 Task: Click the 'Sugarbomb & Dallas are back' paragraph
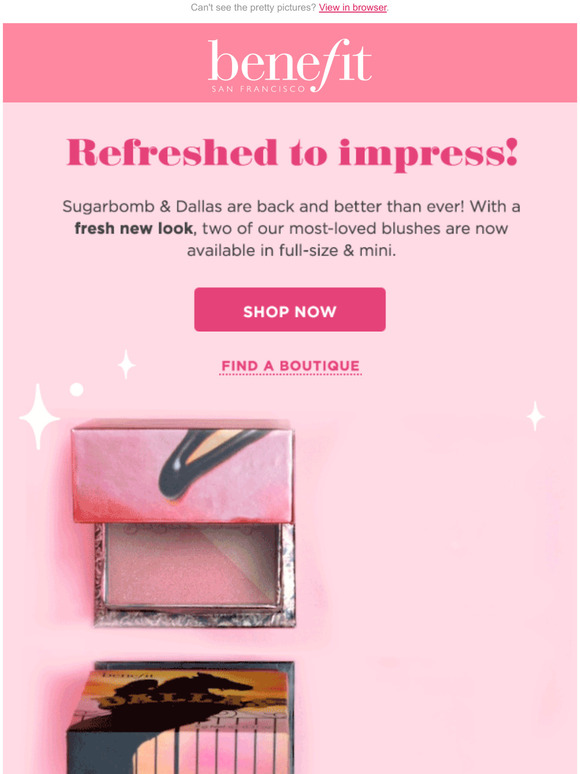coord(291,228)
